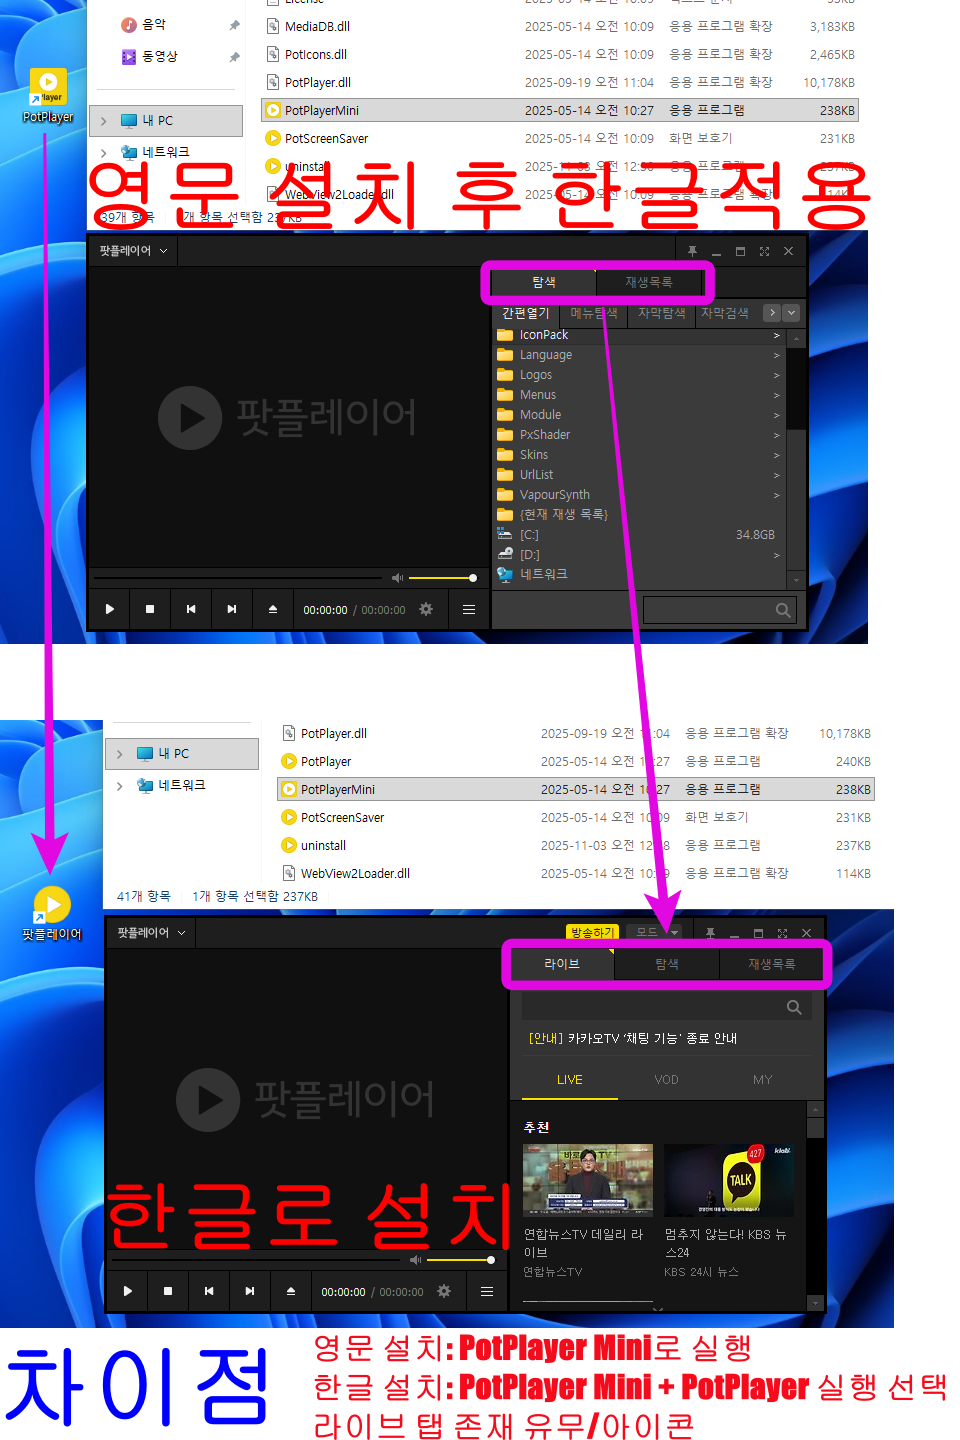
Task: Mute the volume speaker in the player with the 라이브 tab
Action: pyautogui.click(x=415, y=1260)
